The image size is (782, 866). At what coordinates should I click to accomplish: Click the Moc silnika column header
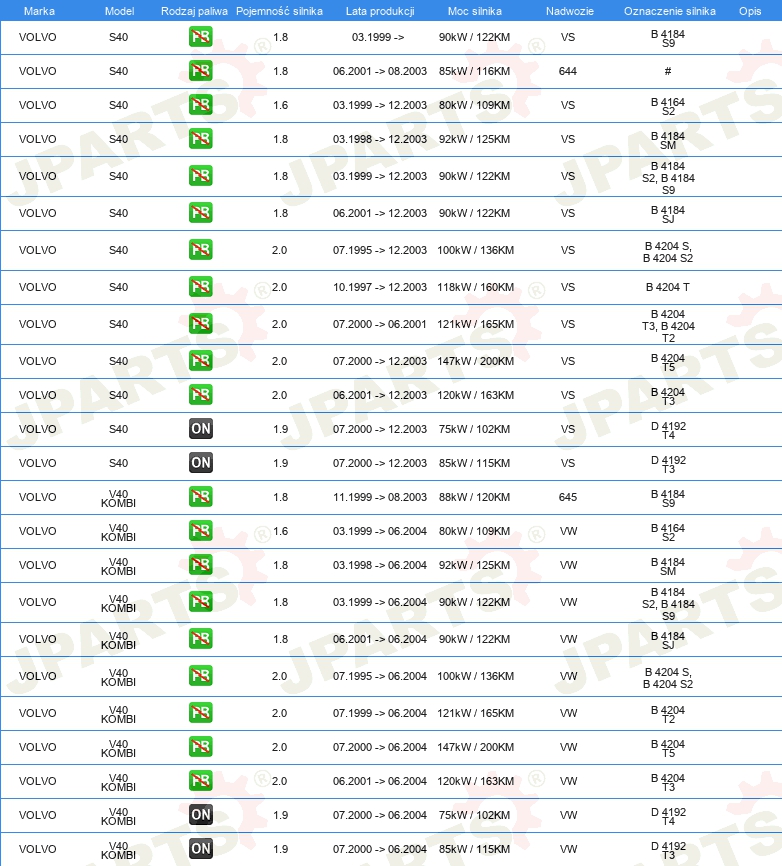click(475, 11)
